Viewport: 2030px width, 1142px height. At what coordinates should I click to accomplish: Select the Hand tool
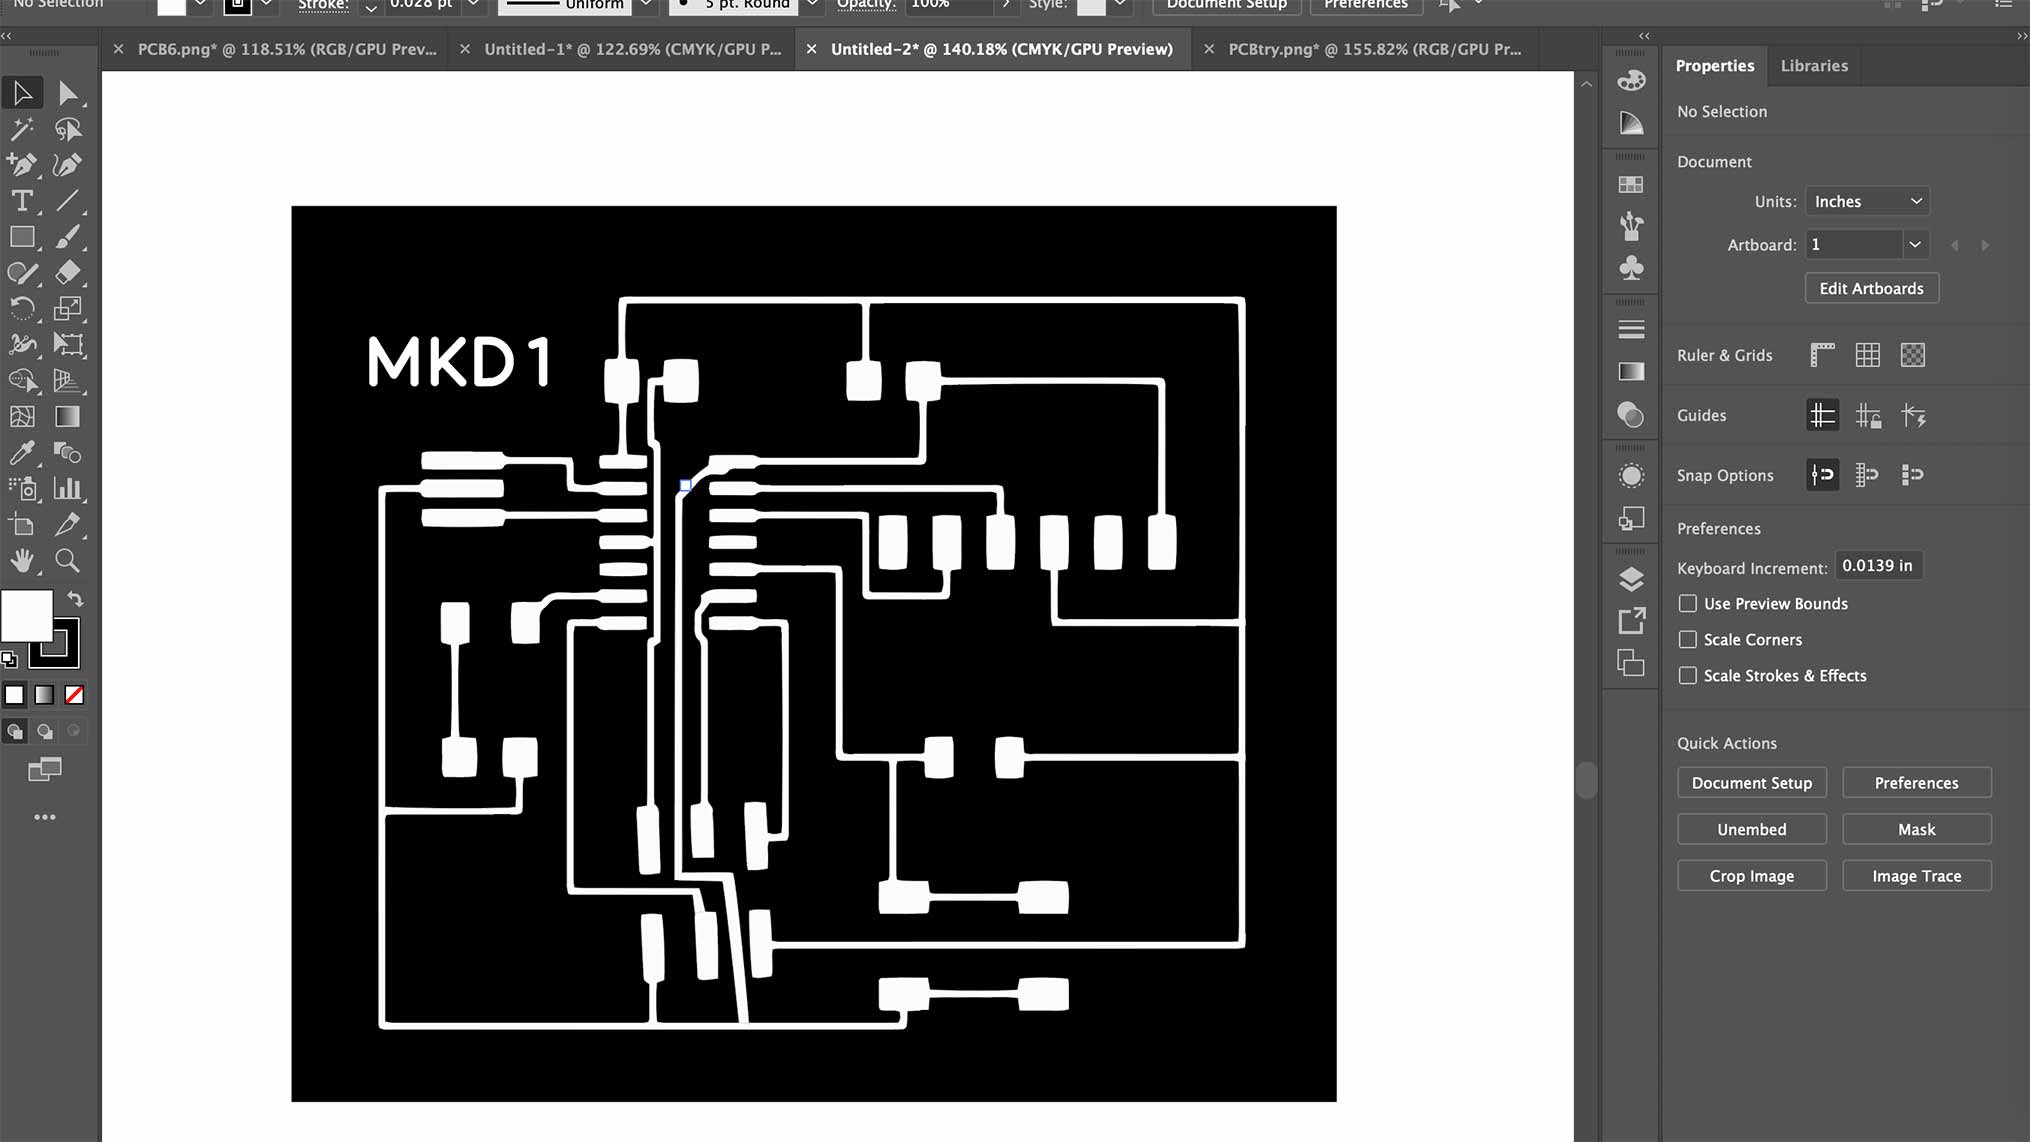(22, 561)
